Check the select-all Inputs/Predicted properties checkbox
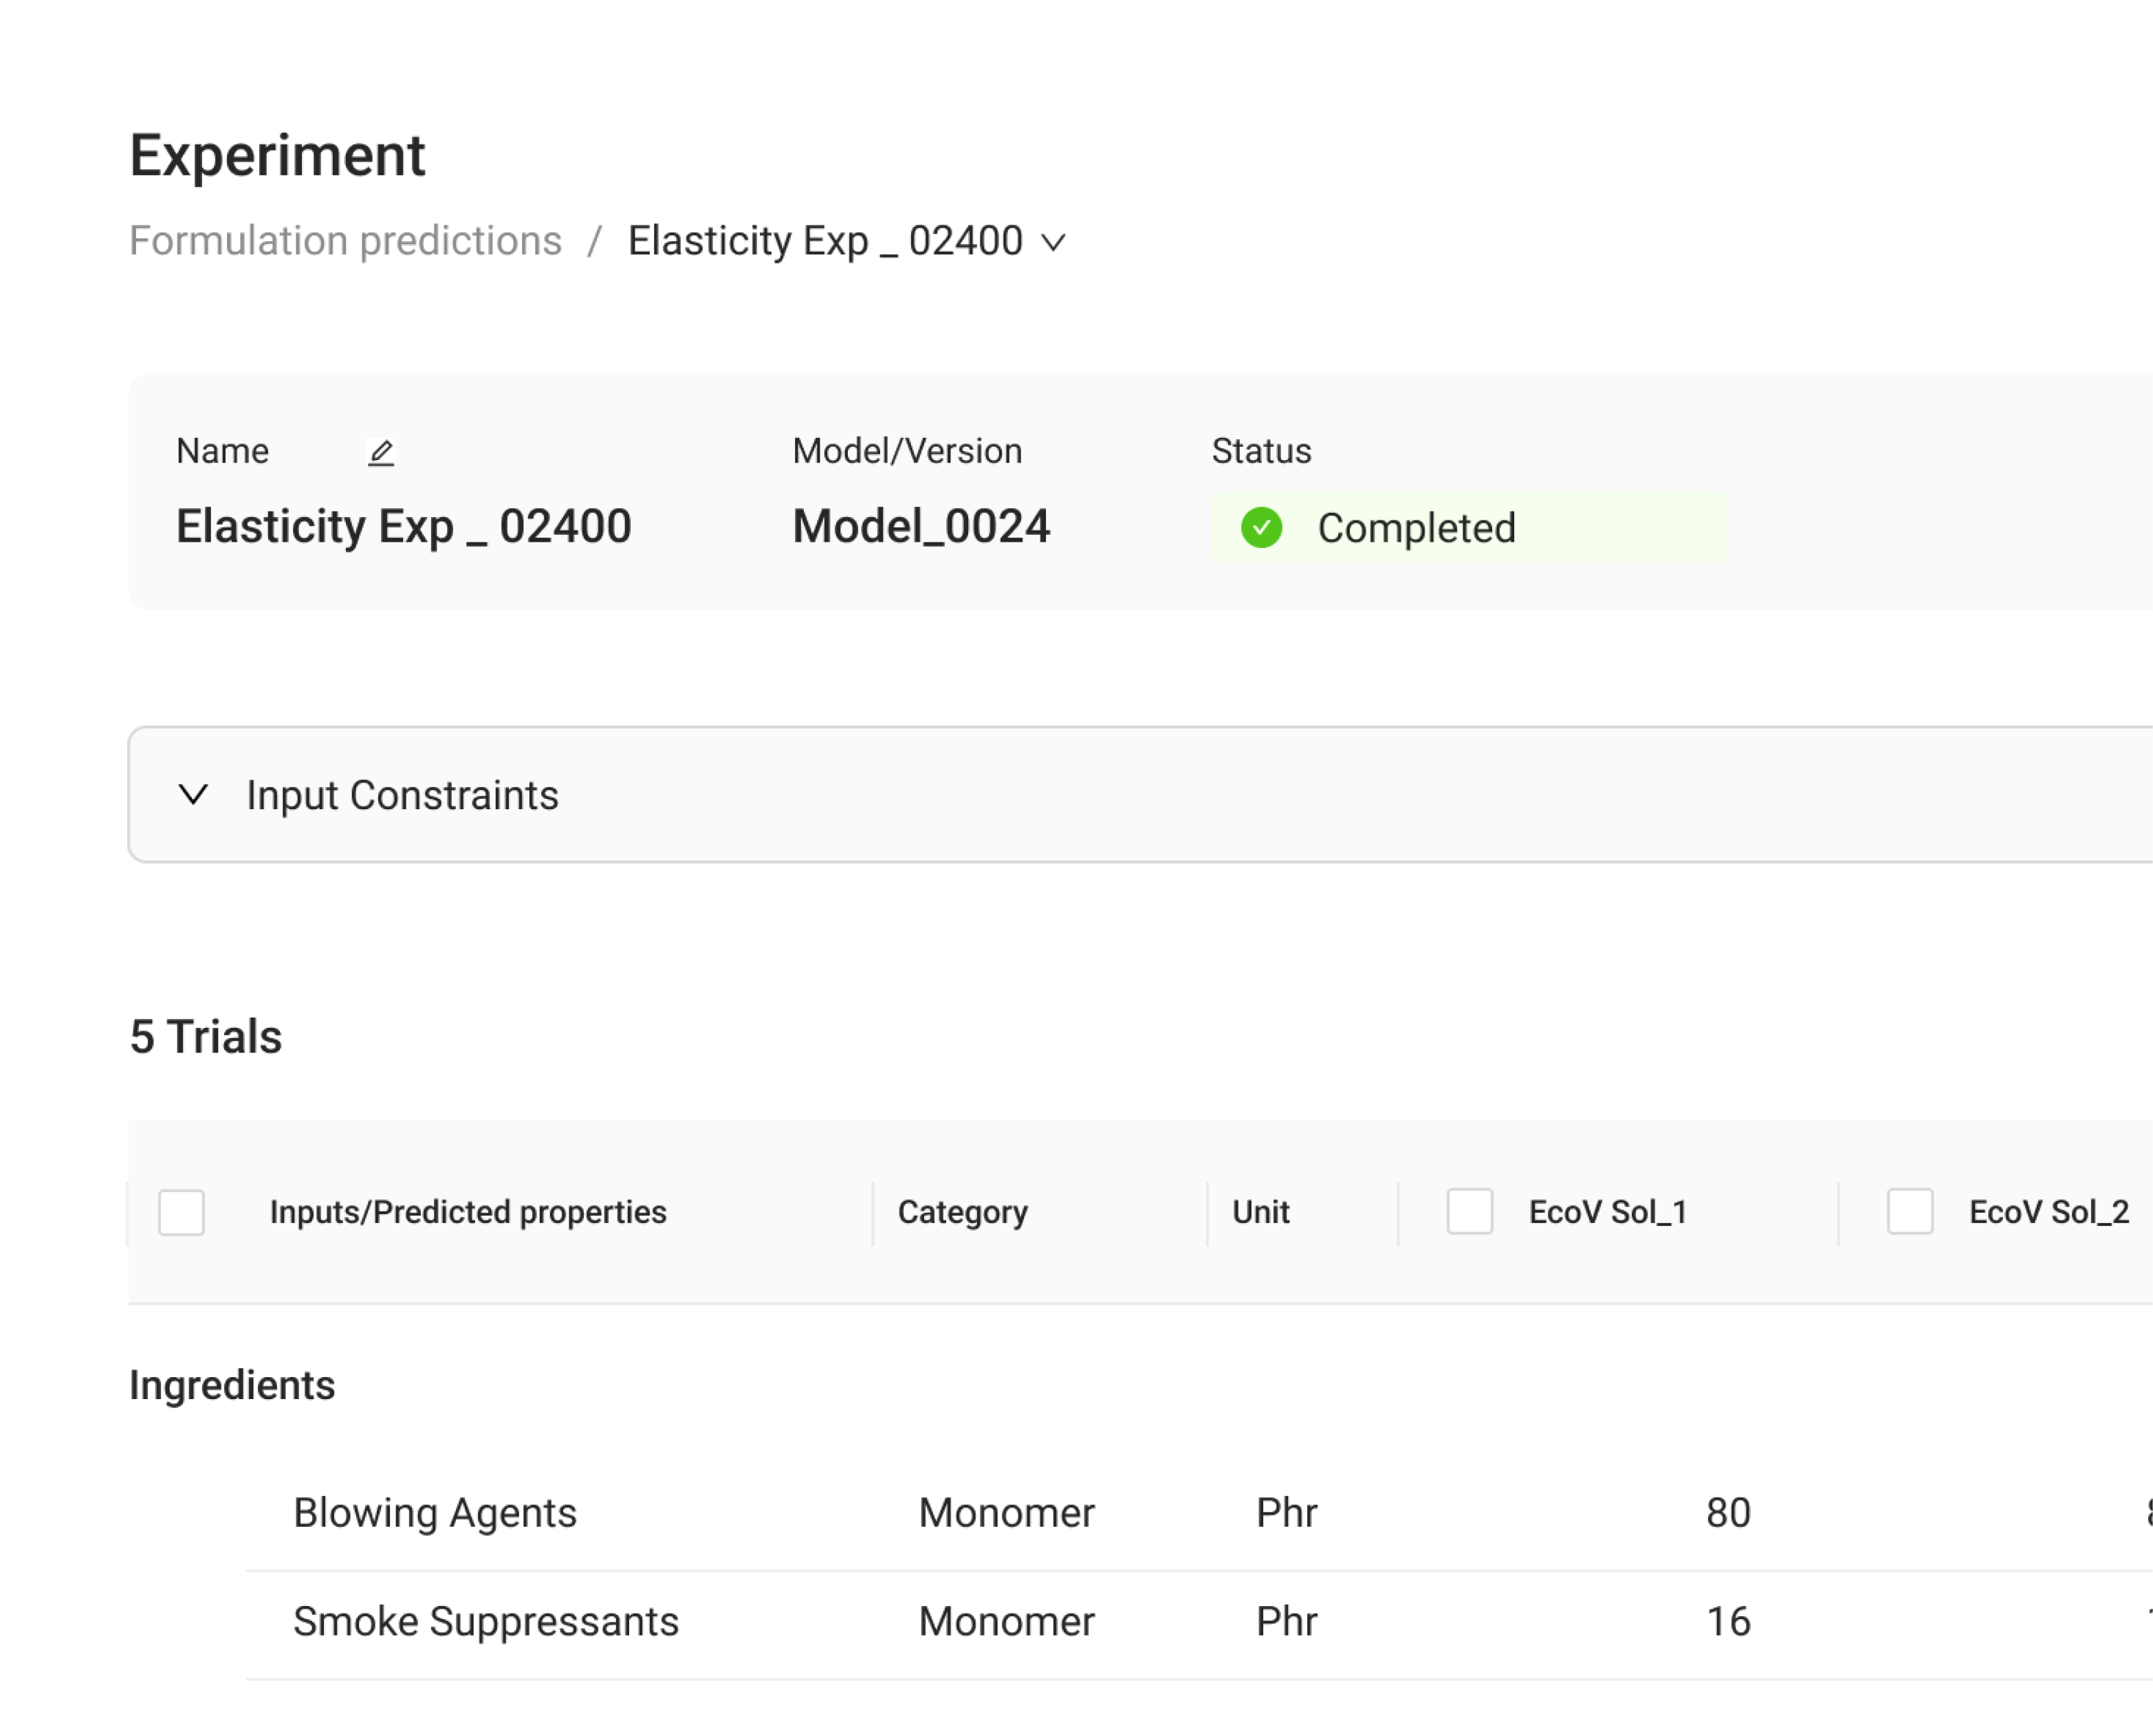This screenshot has width=2153, height=1736. (x=182, y=1212)
